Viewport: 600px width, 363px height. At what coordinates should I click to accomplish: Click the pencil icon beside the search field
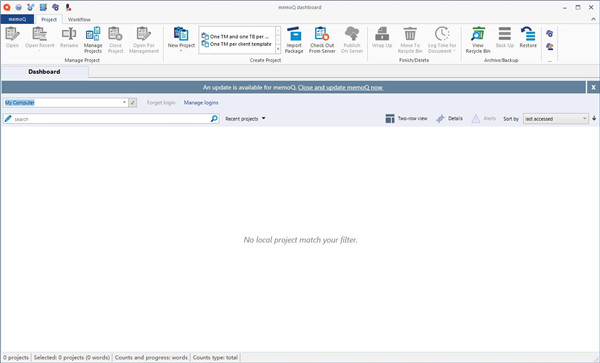(x=8, y=119)
